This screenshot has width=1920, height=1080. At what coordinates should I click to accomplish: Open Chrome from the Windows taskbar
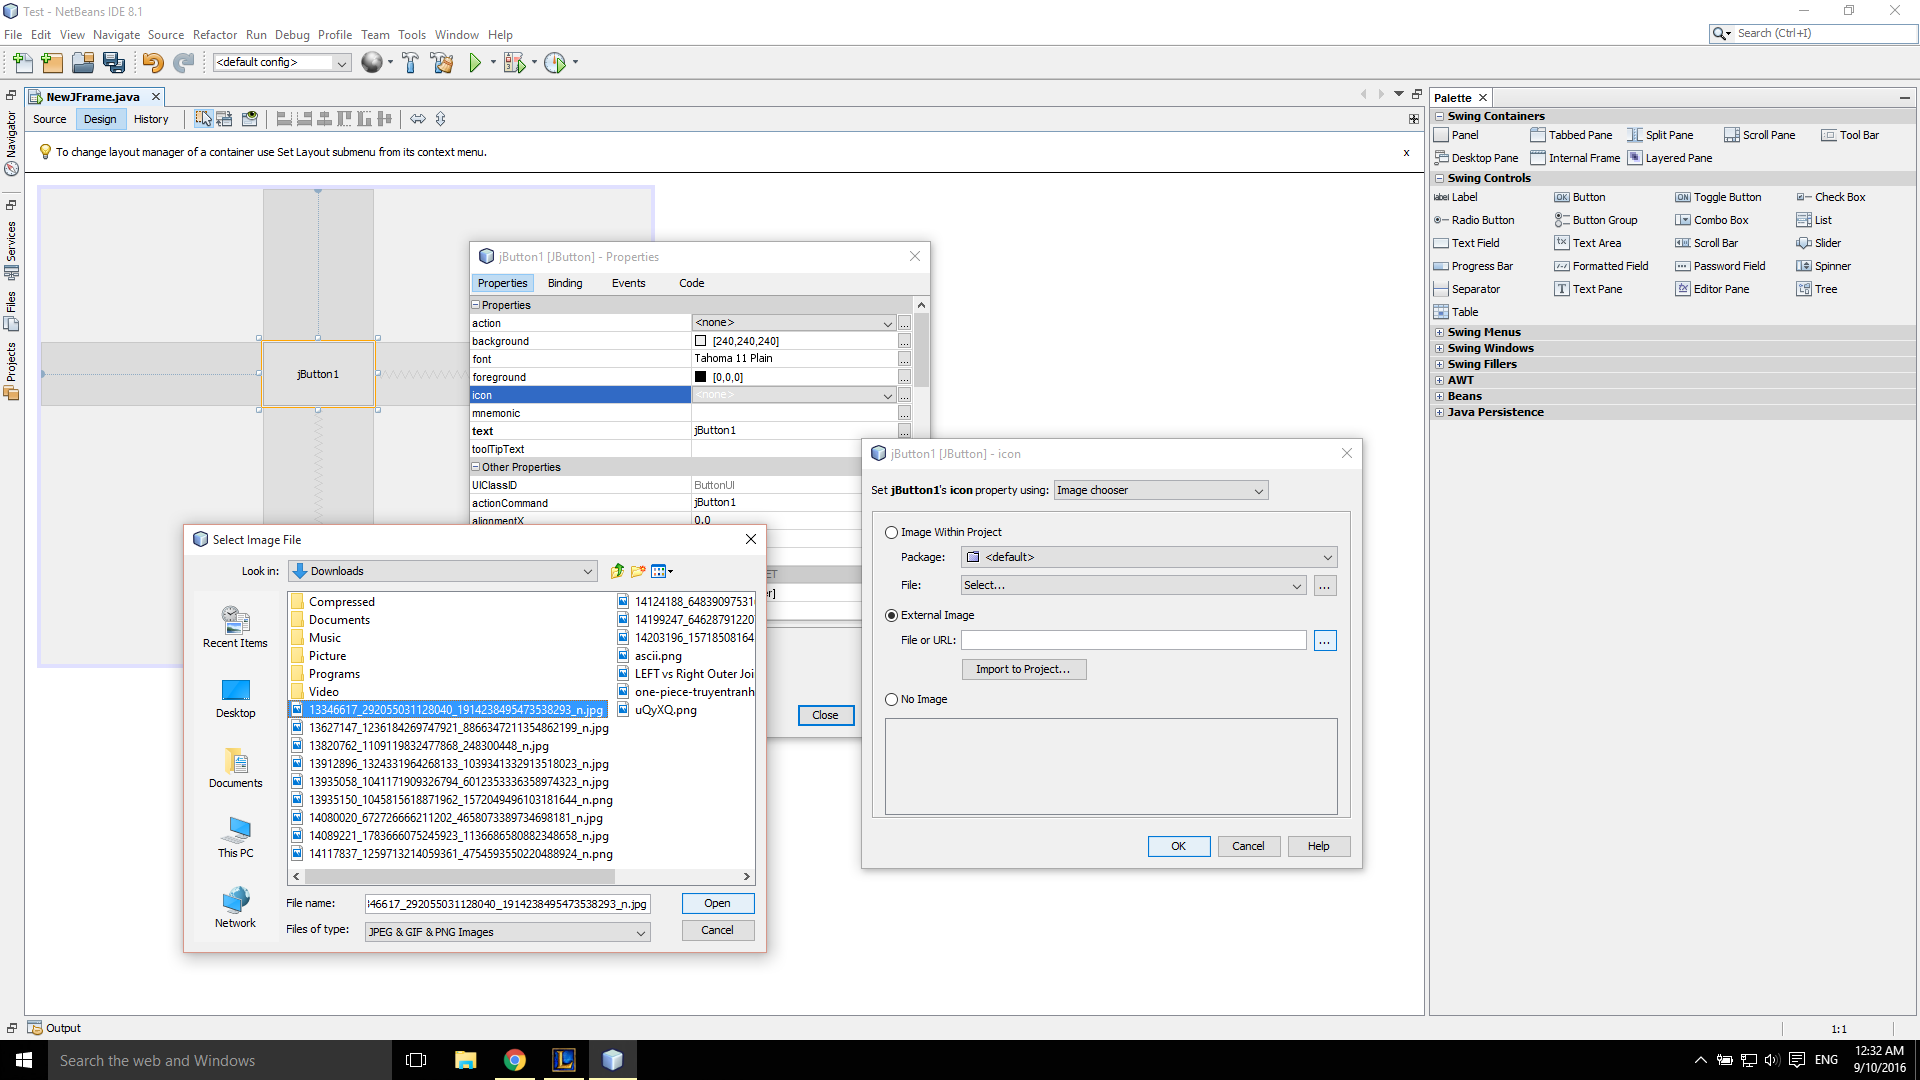click(515, 1060)
